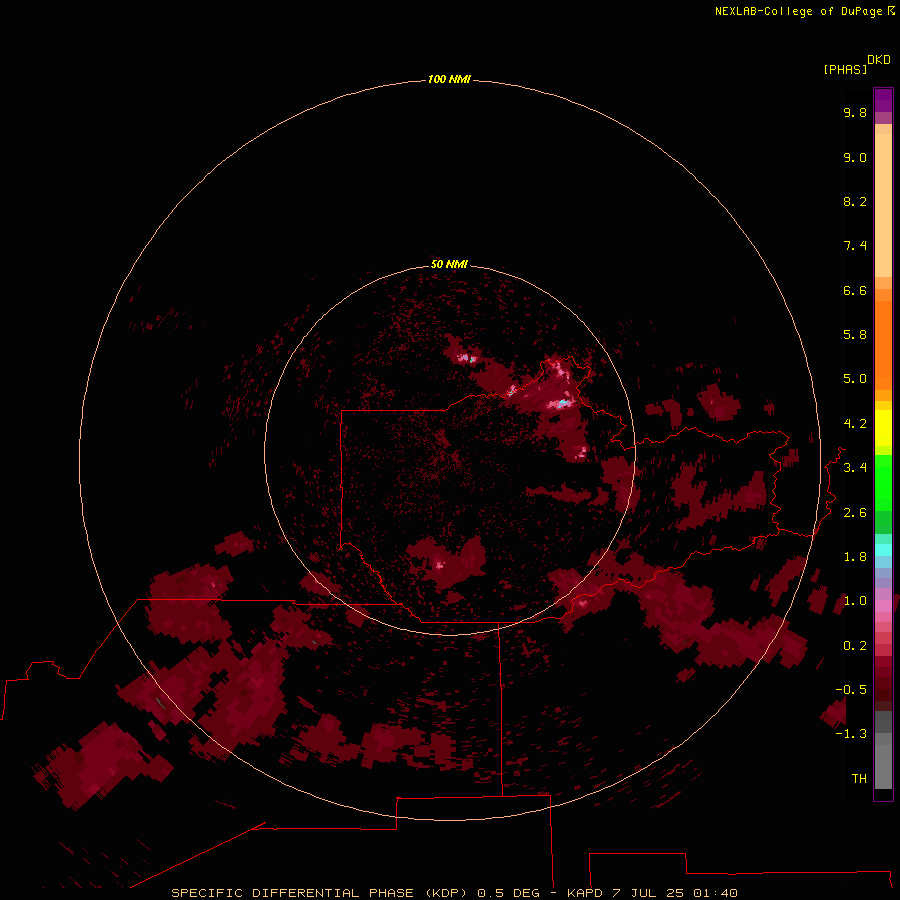The height and width of the screenshot is (900, 900).
Task: Click the 3.4 scale value
Action: point(855,468)
